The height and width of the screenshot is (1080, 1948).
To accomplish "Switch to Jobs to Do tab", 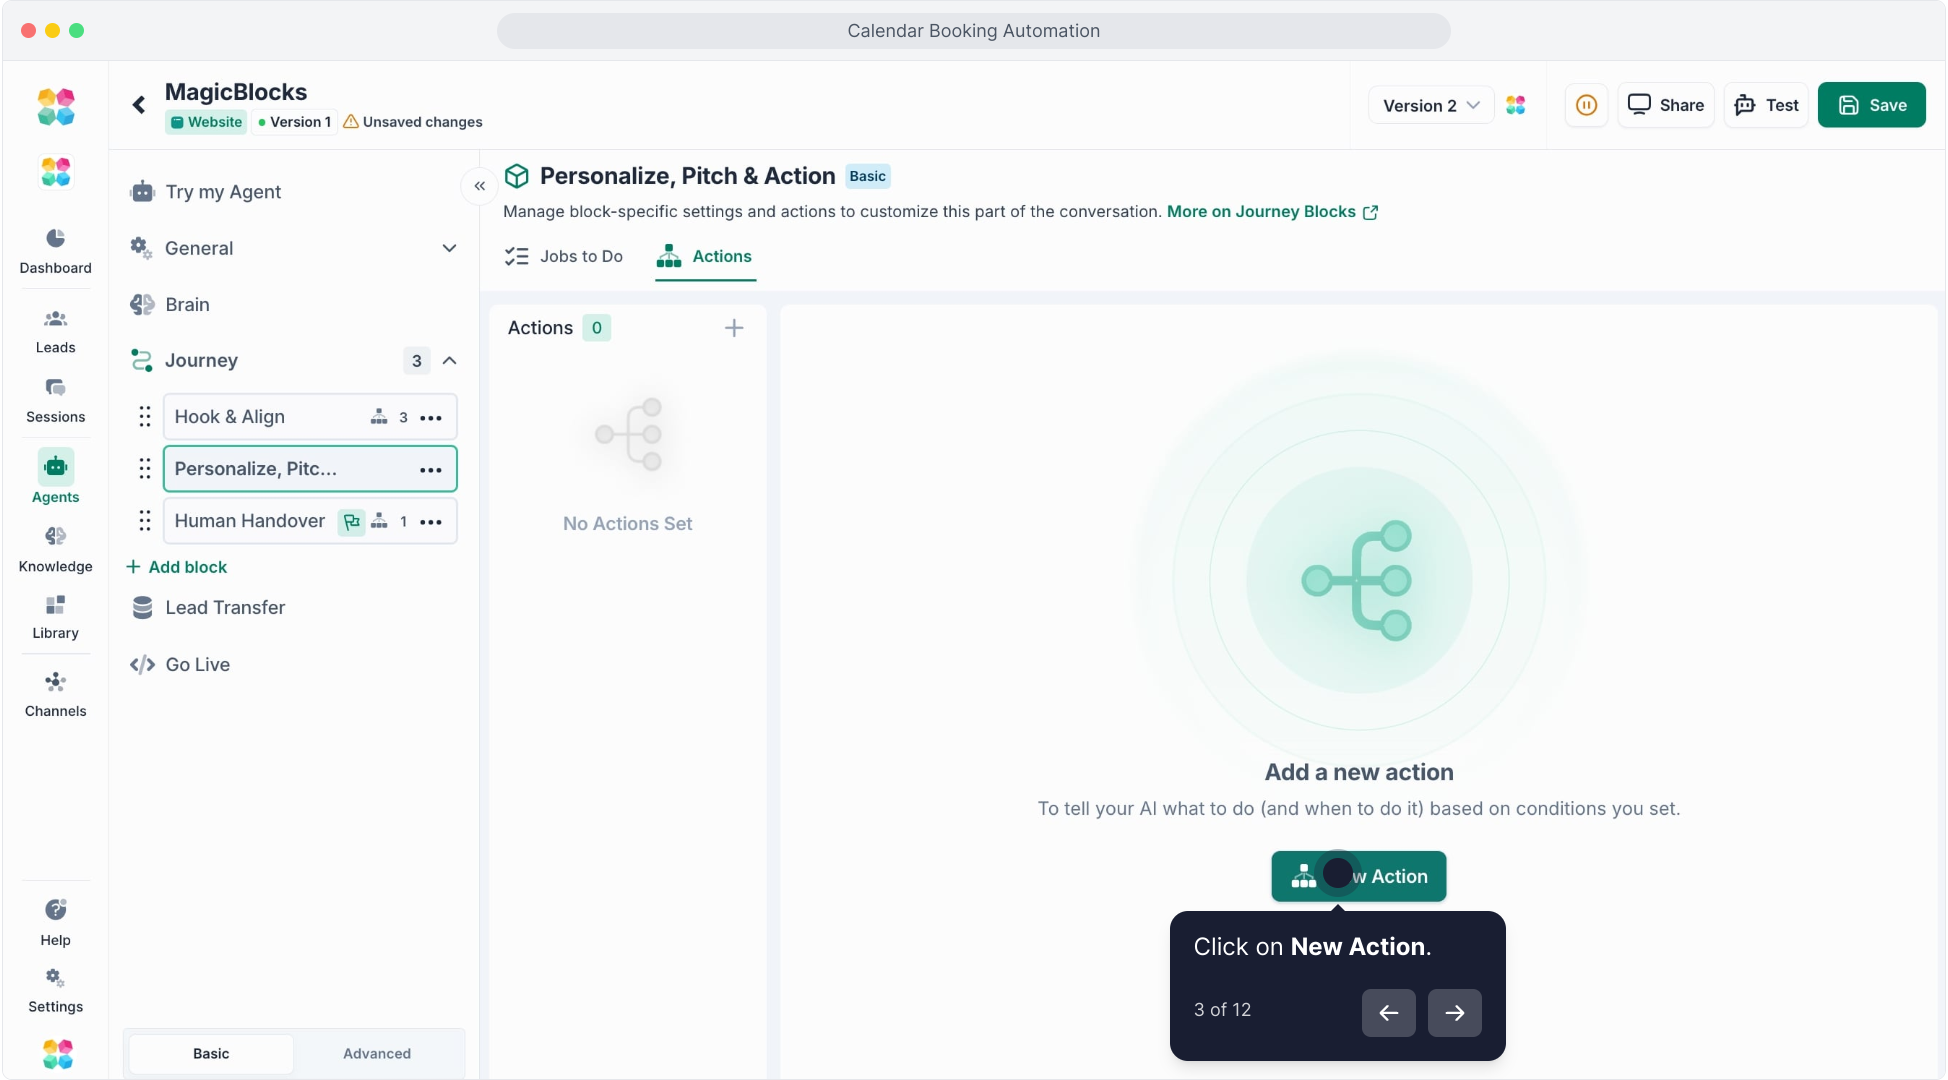I will click(564, 257).
